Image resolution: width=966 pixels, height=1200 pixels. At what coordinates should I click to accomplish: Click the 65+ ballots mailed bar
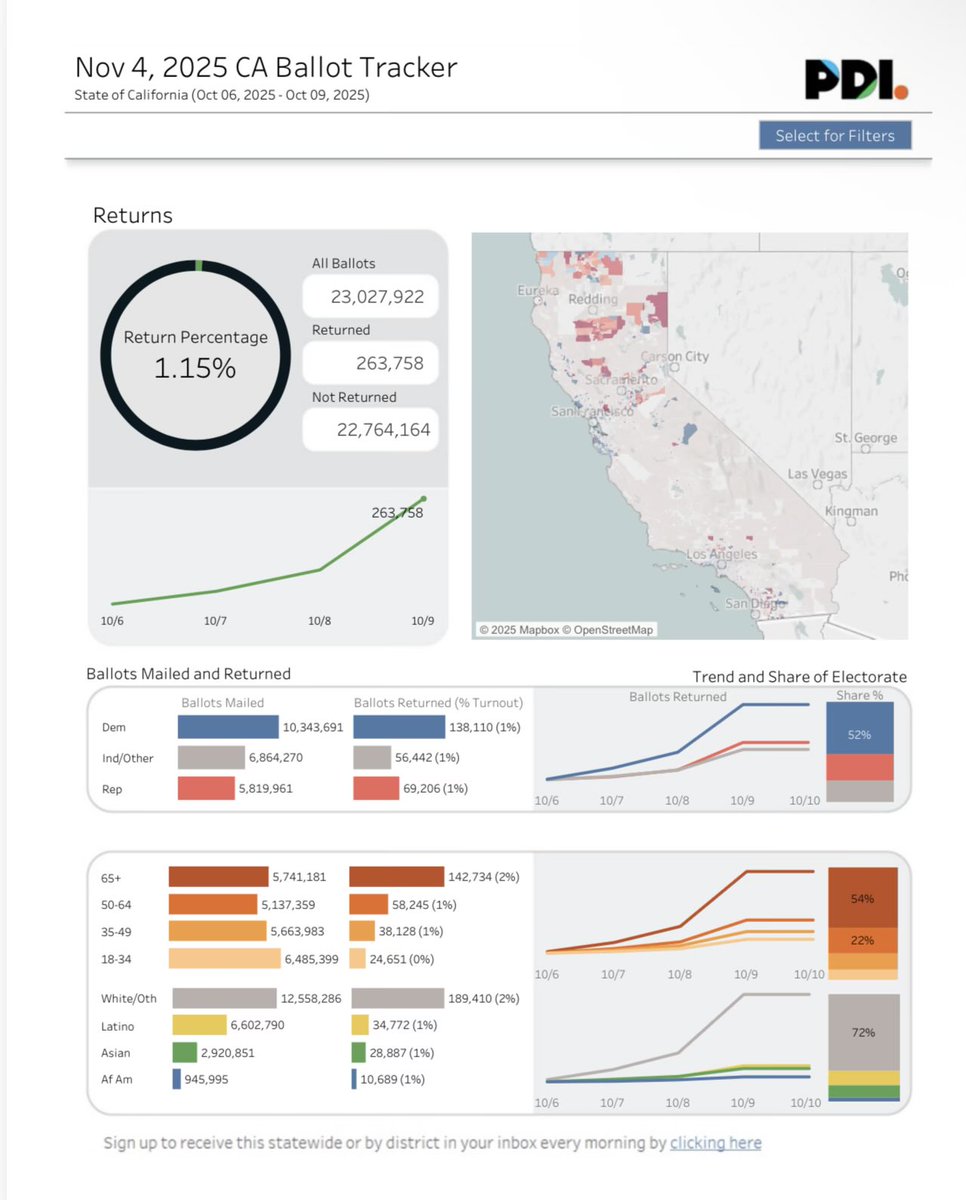219,877
